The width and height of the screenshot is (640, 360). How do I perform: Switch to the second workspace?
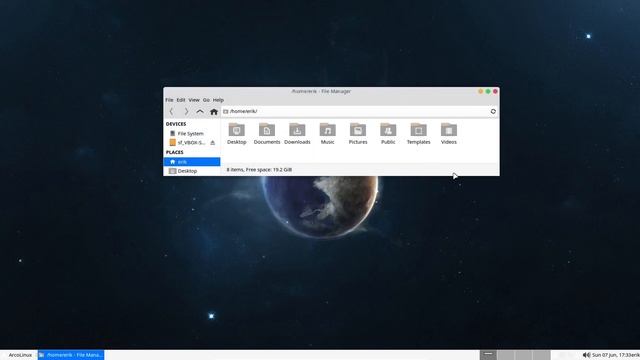point(506,355)
